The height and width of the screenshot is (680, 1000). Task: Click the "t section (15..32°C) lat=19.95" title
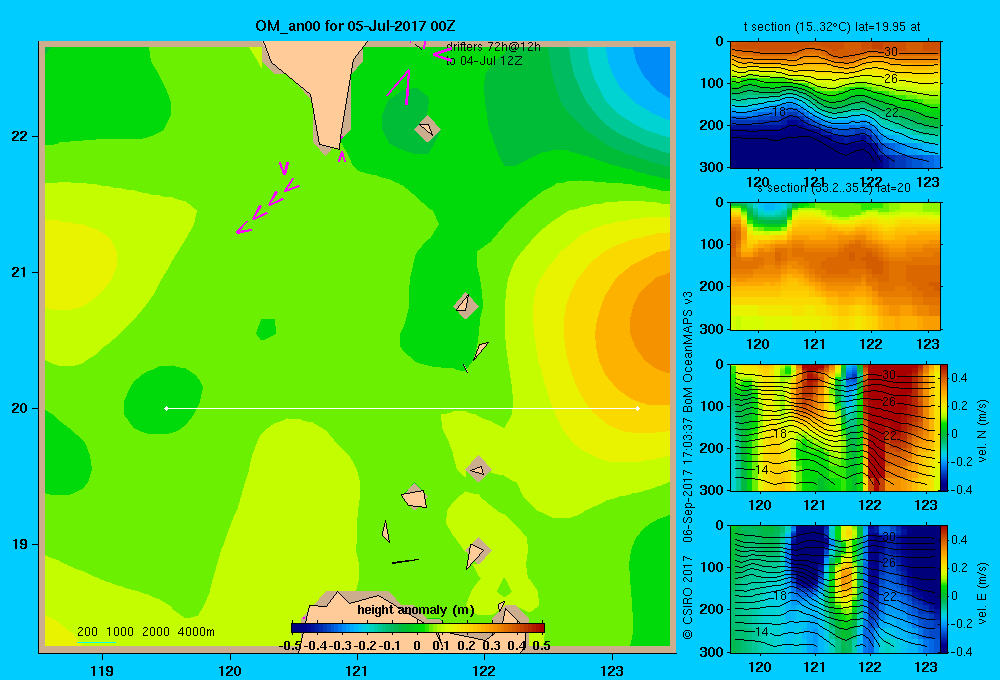pos(832,27)
